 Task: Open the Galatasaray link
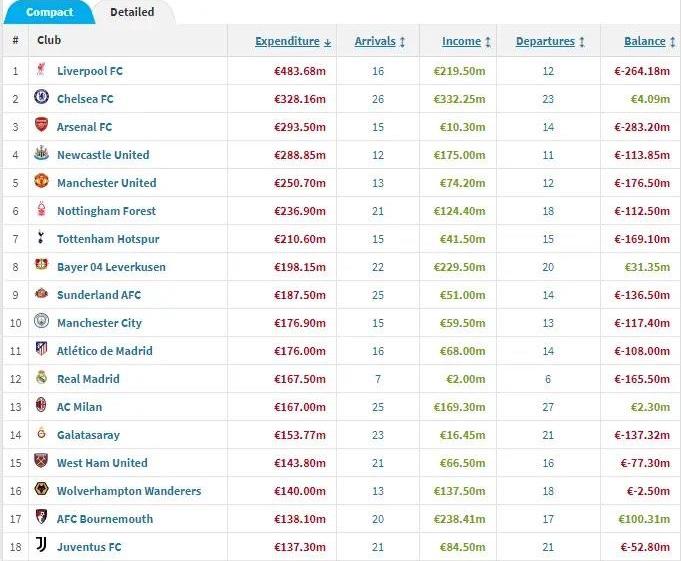(88, 435)
